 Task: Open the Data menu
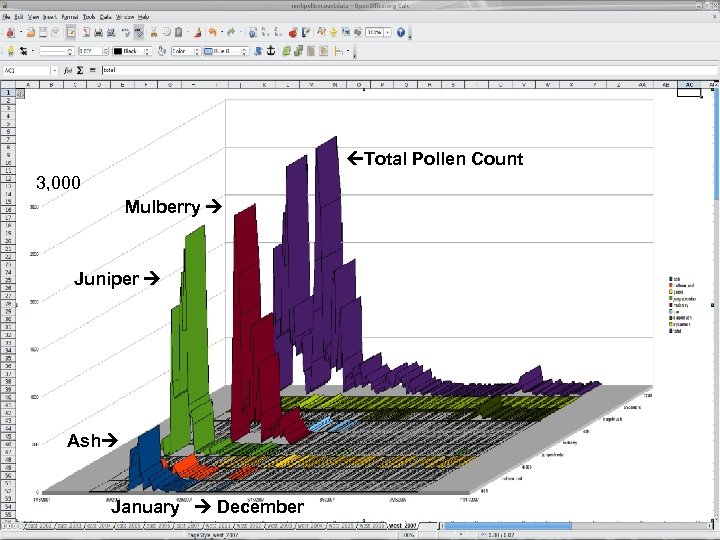click(106, 17)
